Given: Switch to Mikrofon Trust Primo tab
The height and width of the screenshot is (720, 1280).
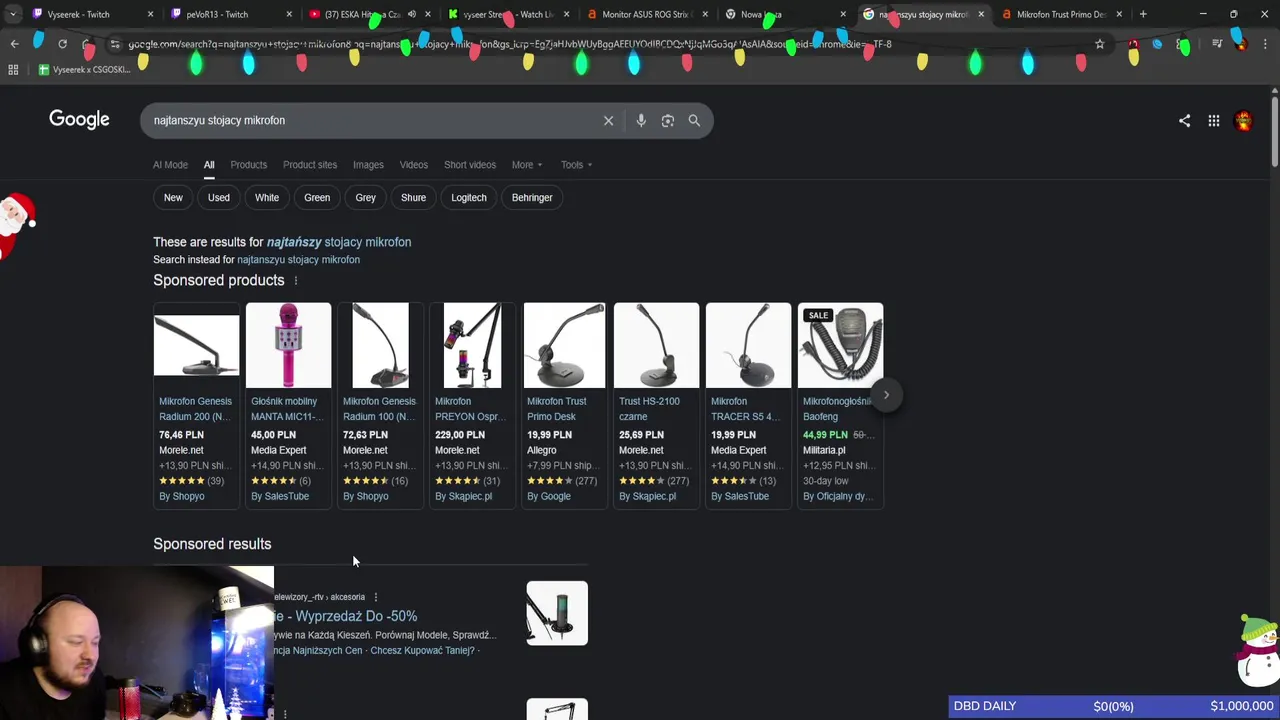Looking at the screenshot, I should tap(1060, 14).
